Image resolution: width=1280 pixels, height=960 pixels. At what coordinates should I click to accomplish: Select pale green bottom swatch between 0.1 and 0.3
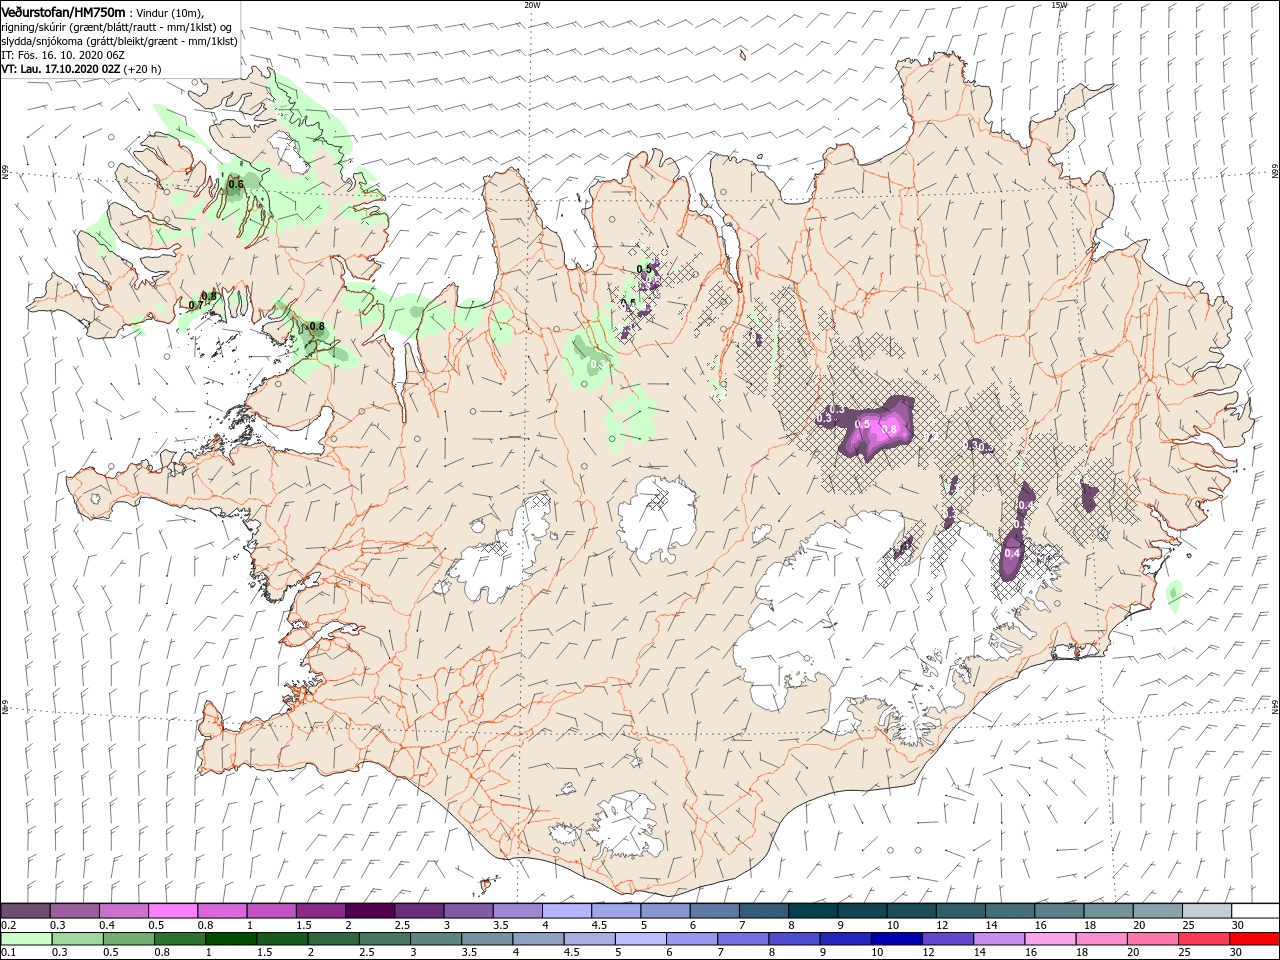[x=26, y=939]
